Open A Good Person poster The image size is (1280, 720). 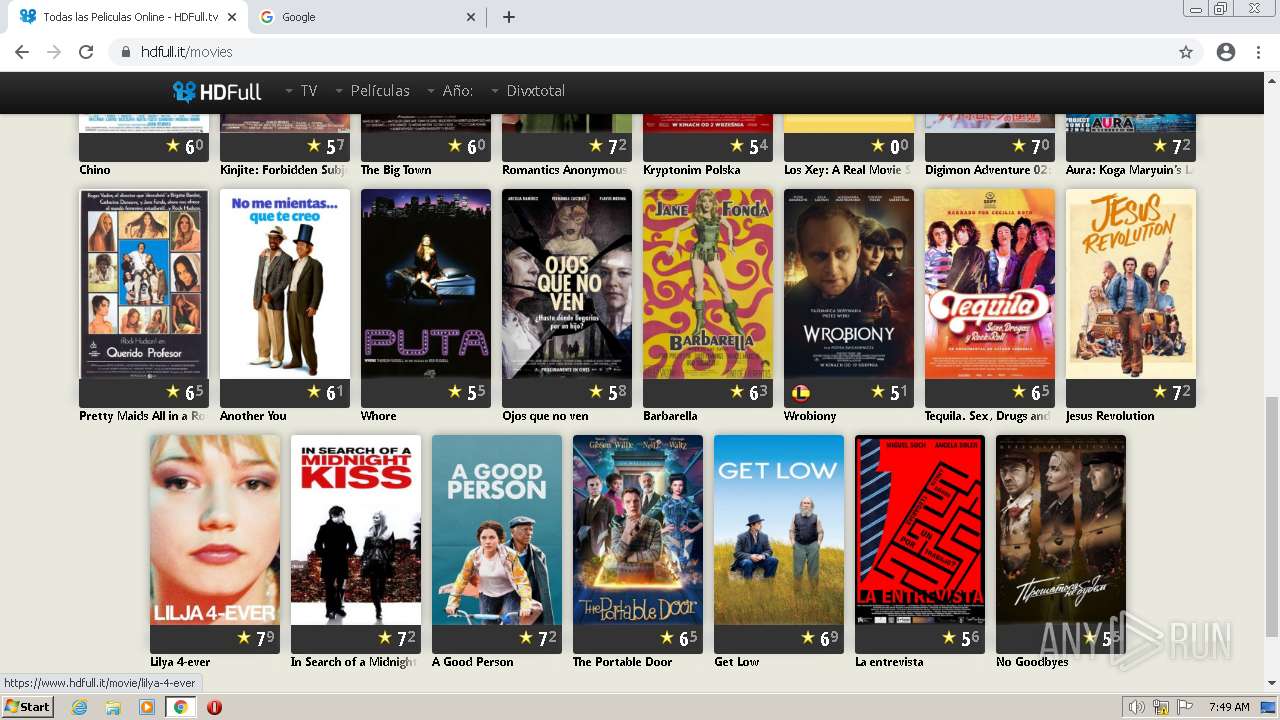[497, 530]
